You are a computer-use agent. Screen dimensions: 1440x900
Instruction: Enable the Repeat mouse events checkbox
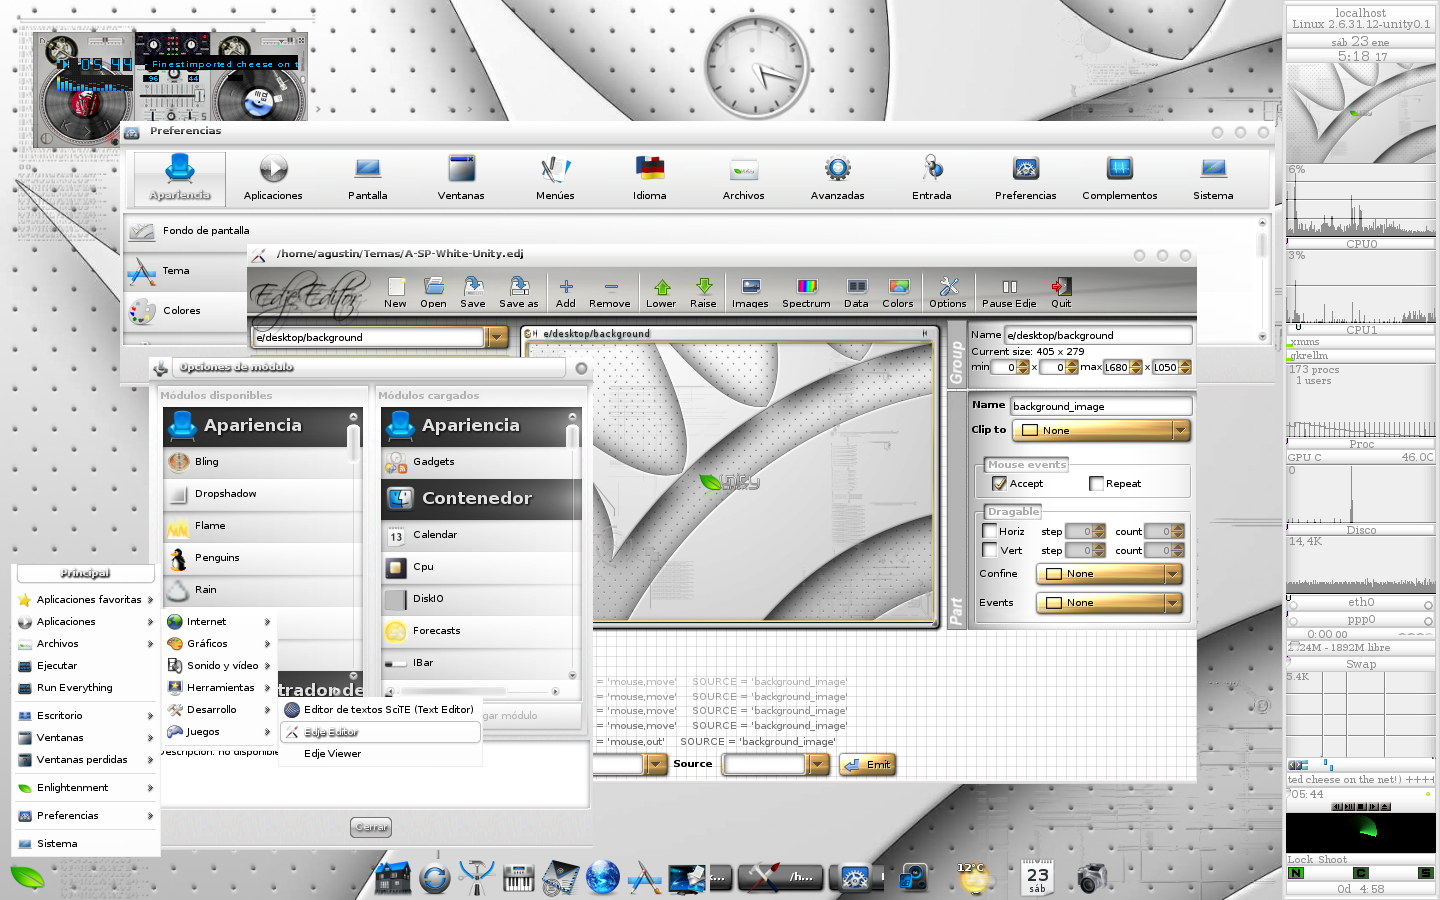tap(1095, 483)
